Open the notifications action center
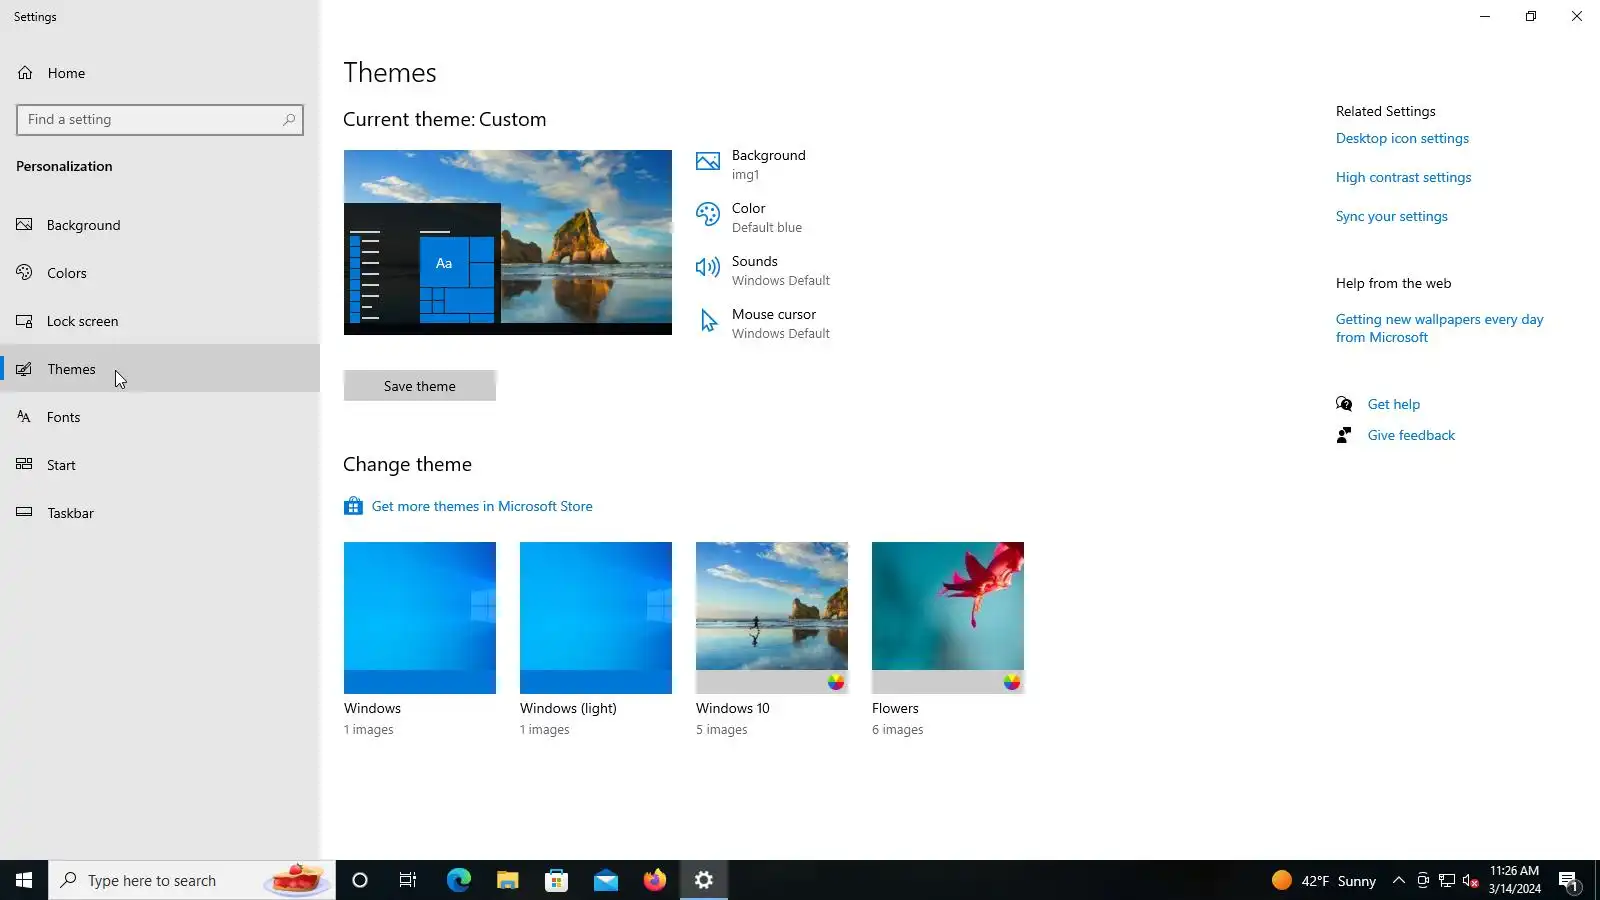Screen dimensions: 1600x900 pyautogui.click(x=1568, y=880)
